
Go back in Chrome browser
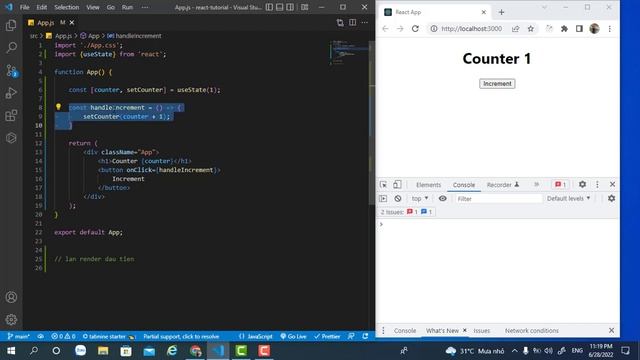(385, 29)
